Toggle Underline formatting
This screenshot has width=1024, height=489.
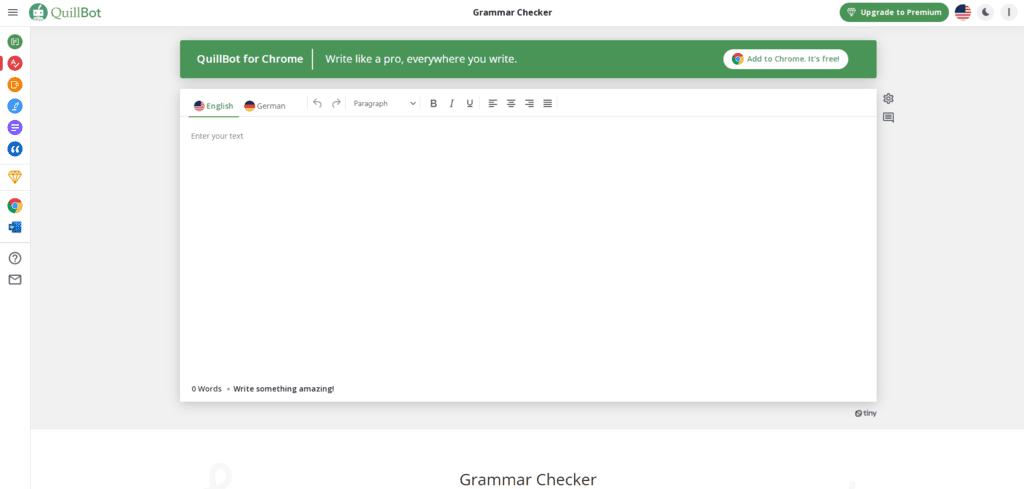470,103
